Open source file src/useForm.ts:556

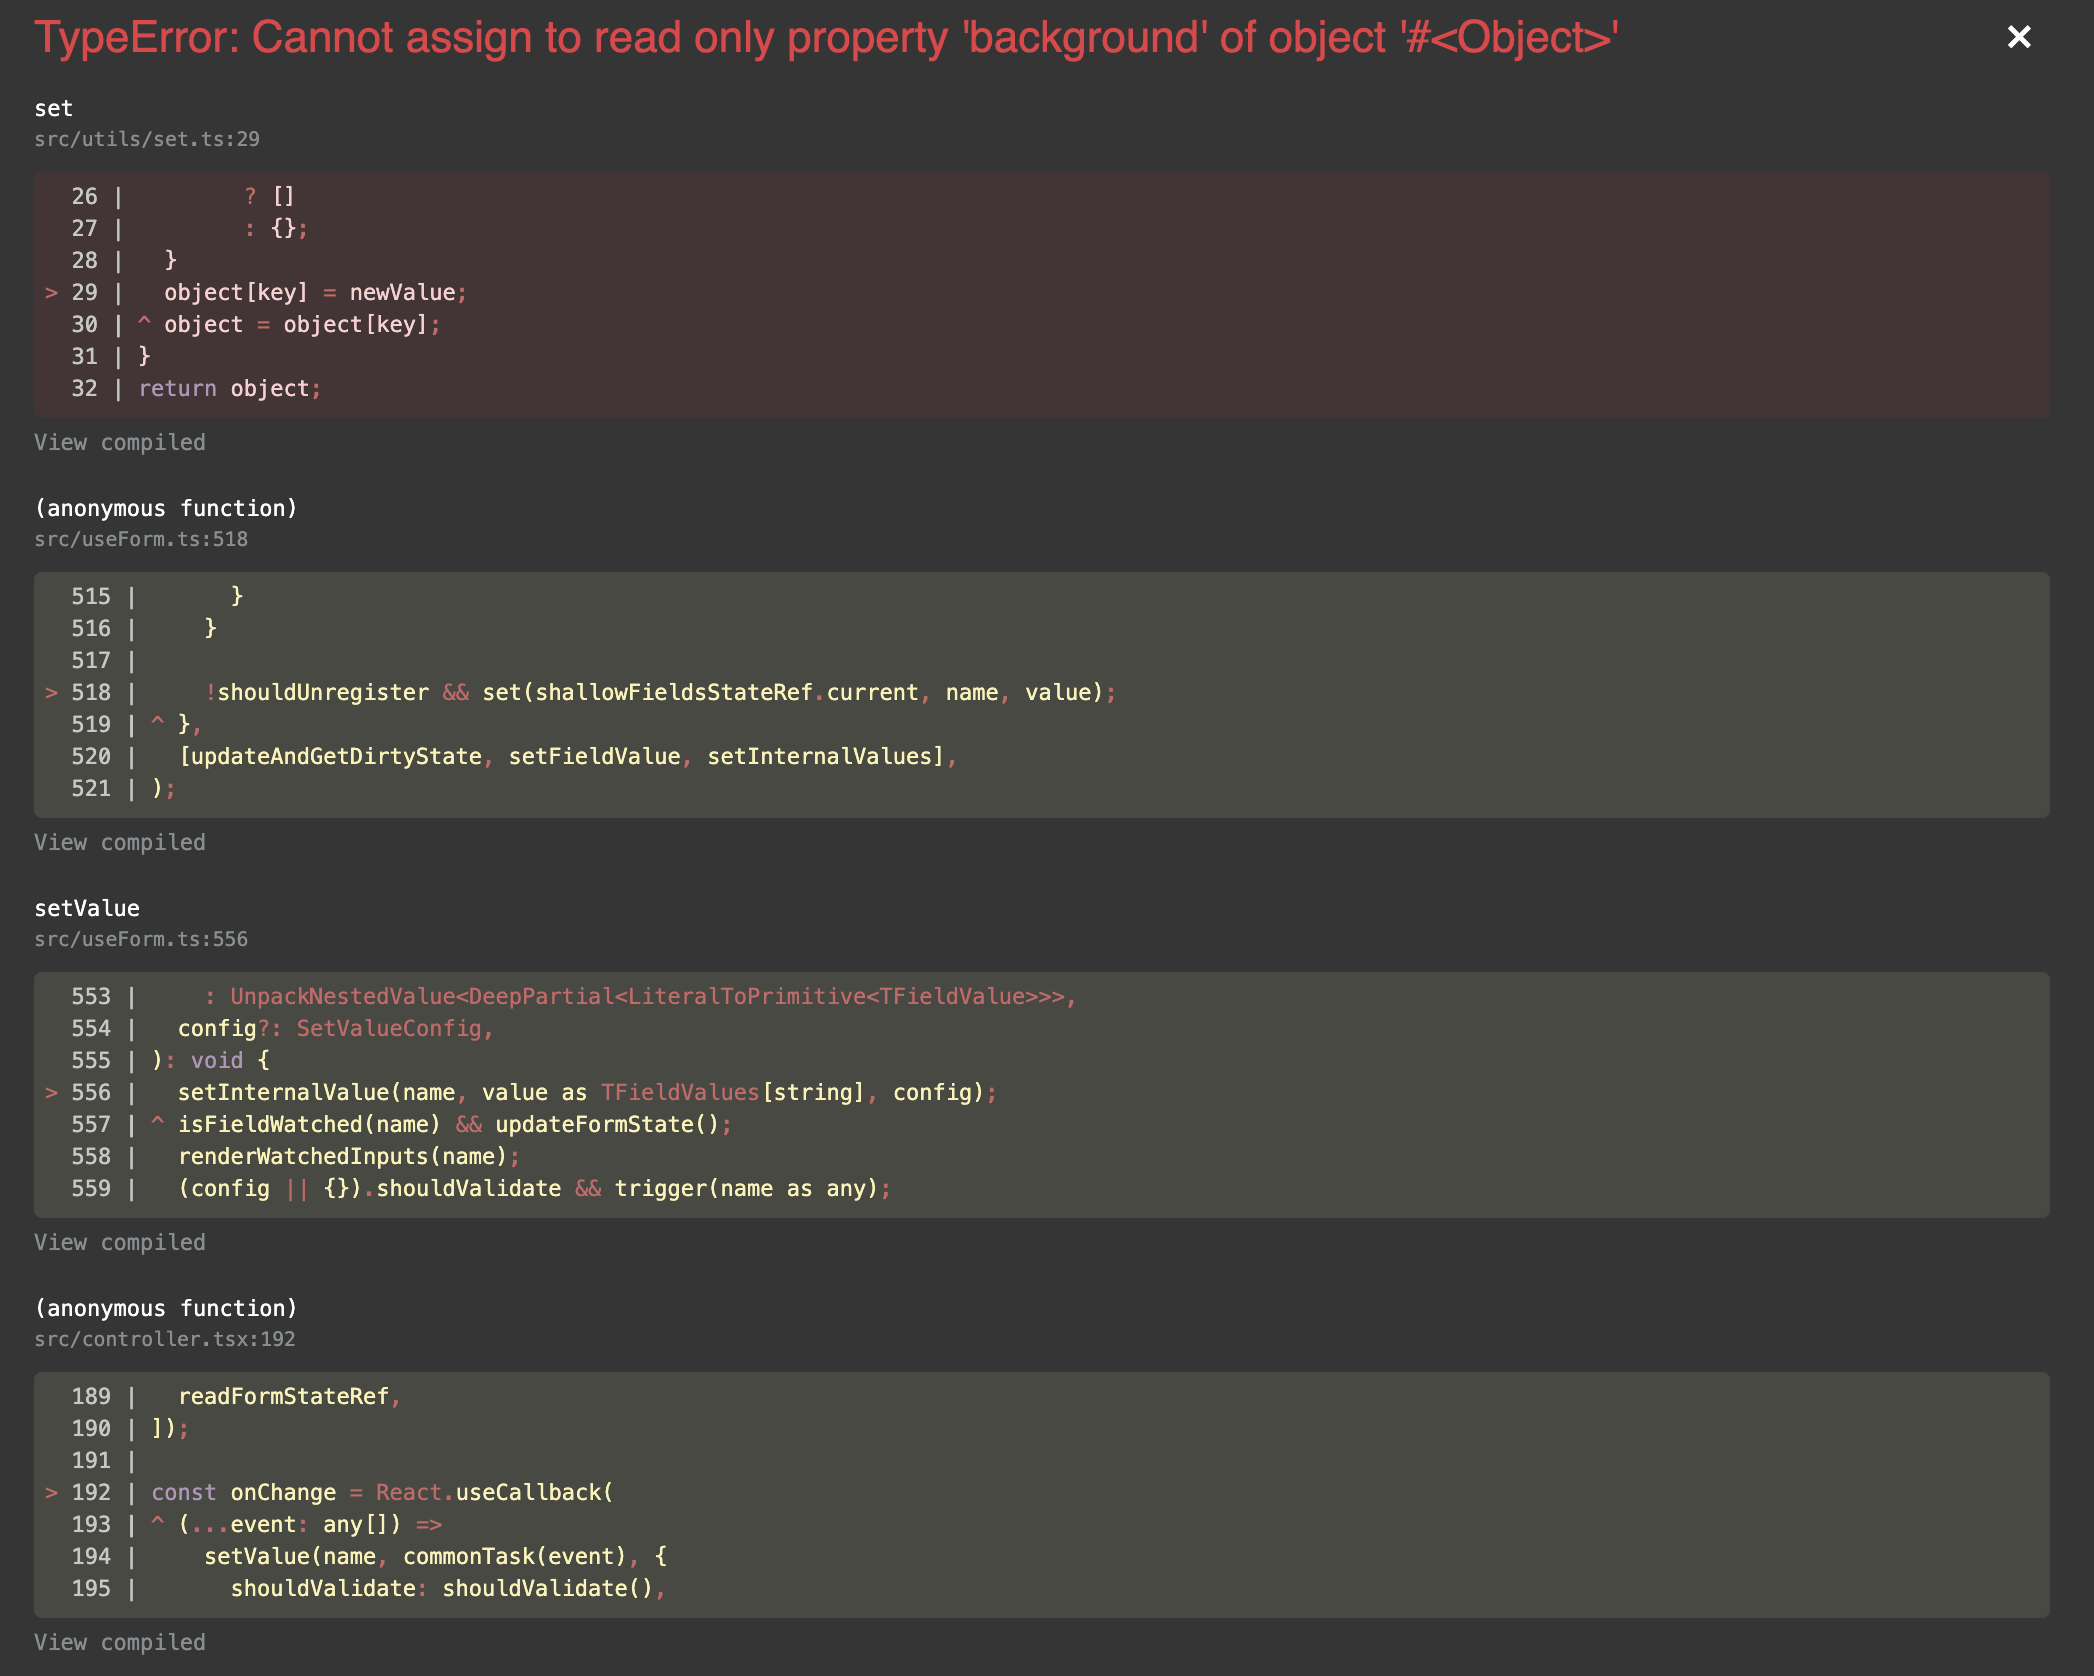[139, 938]
